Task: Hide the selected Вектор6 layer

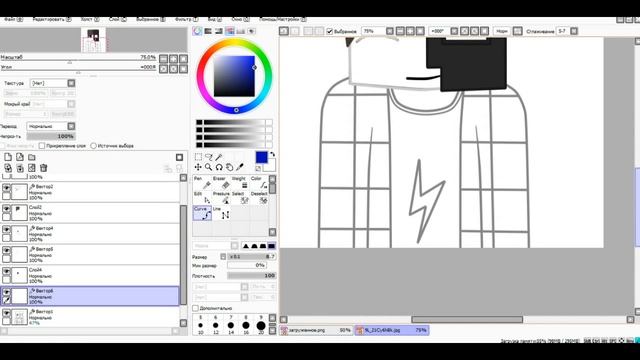Action: (x=7, y=292)
